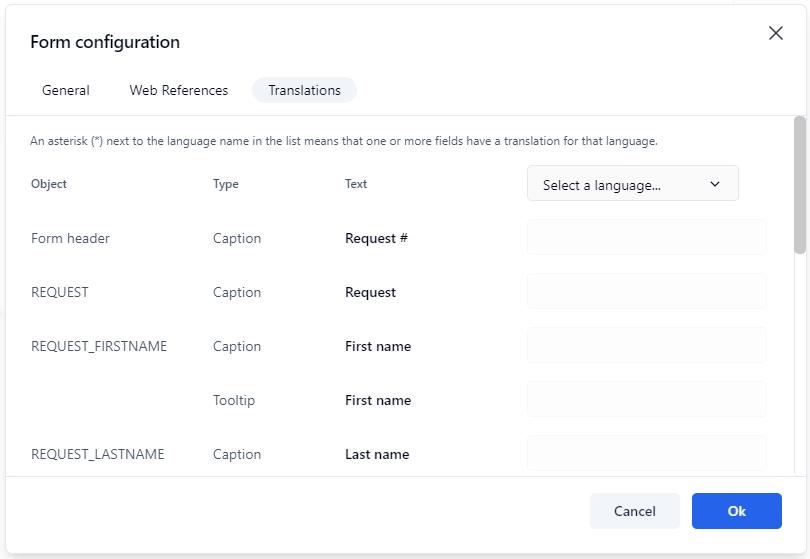Close the Form configuration dialog
This screenshot has height=559, width=810.
(x=775, y=33)
